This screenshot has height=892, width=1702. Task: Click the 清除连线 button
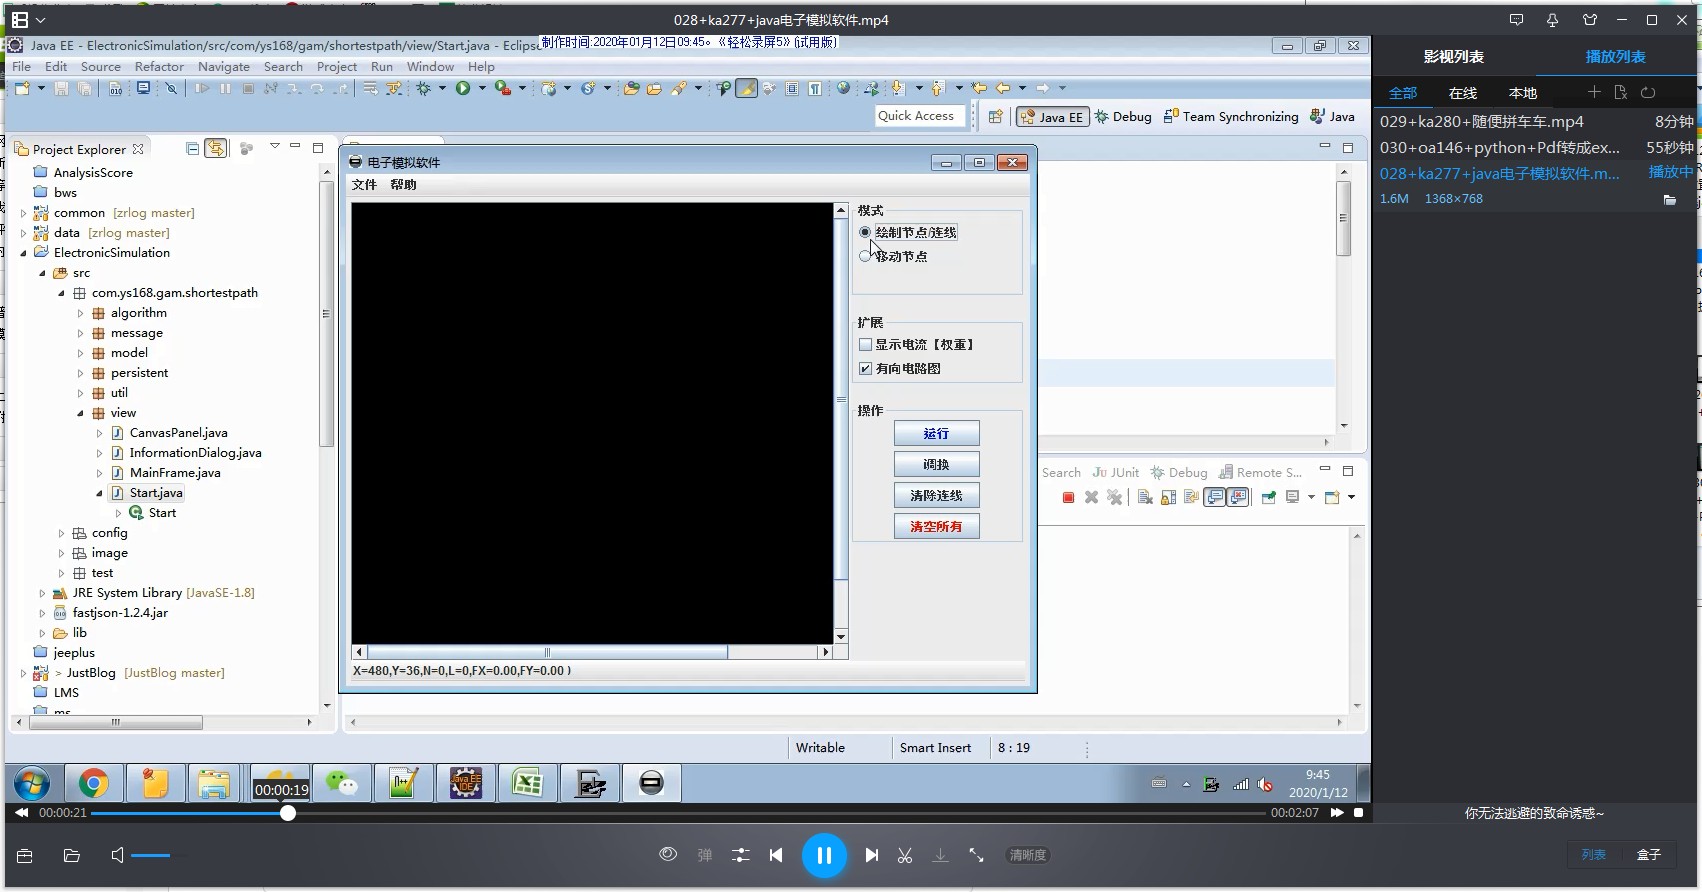[937, 495]
